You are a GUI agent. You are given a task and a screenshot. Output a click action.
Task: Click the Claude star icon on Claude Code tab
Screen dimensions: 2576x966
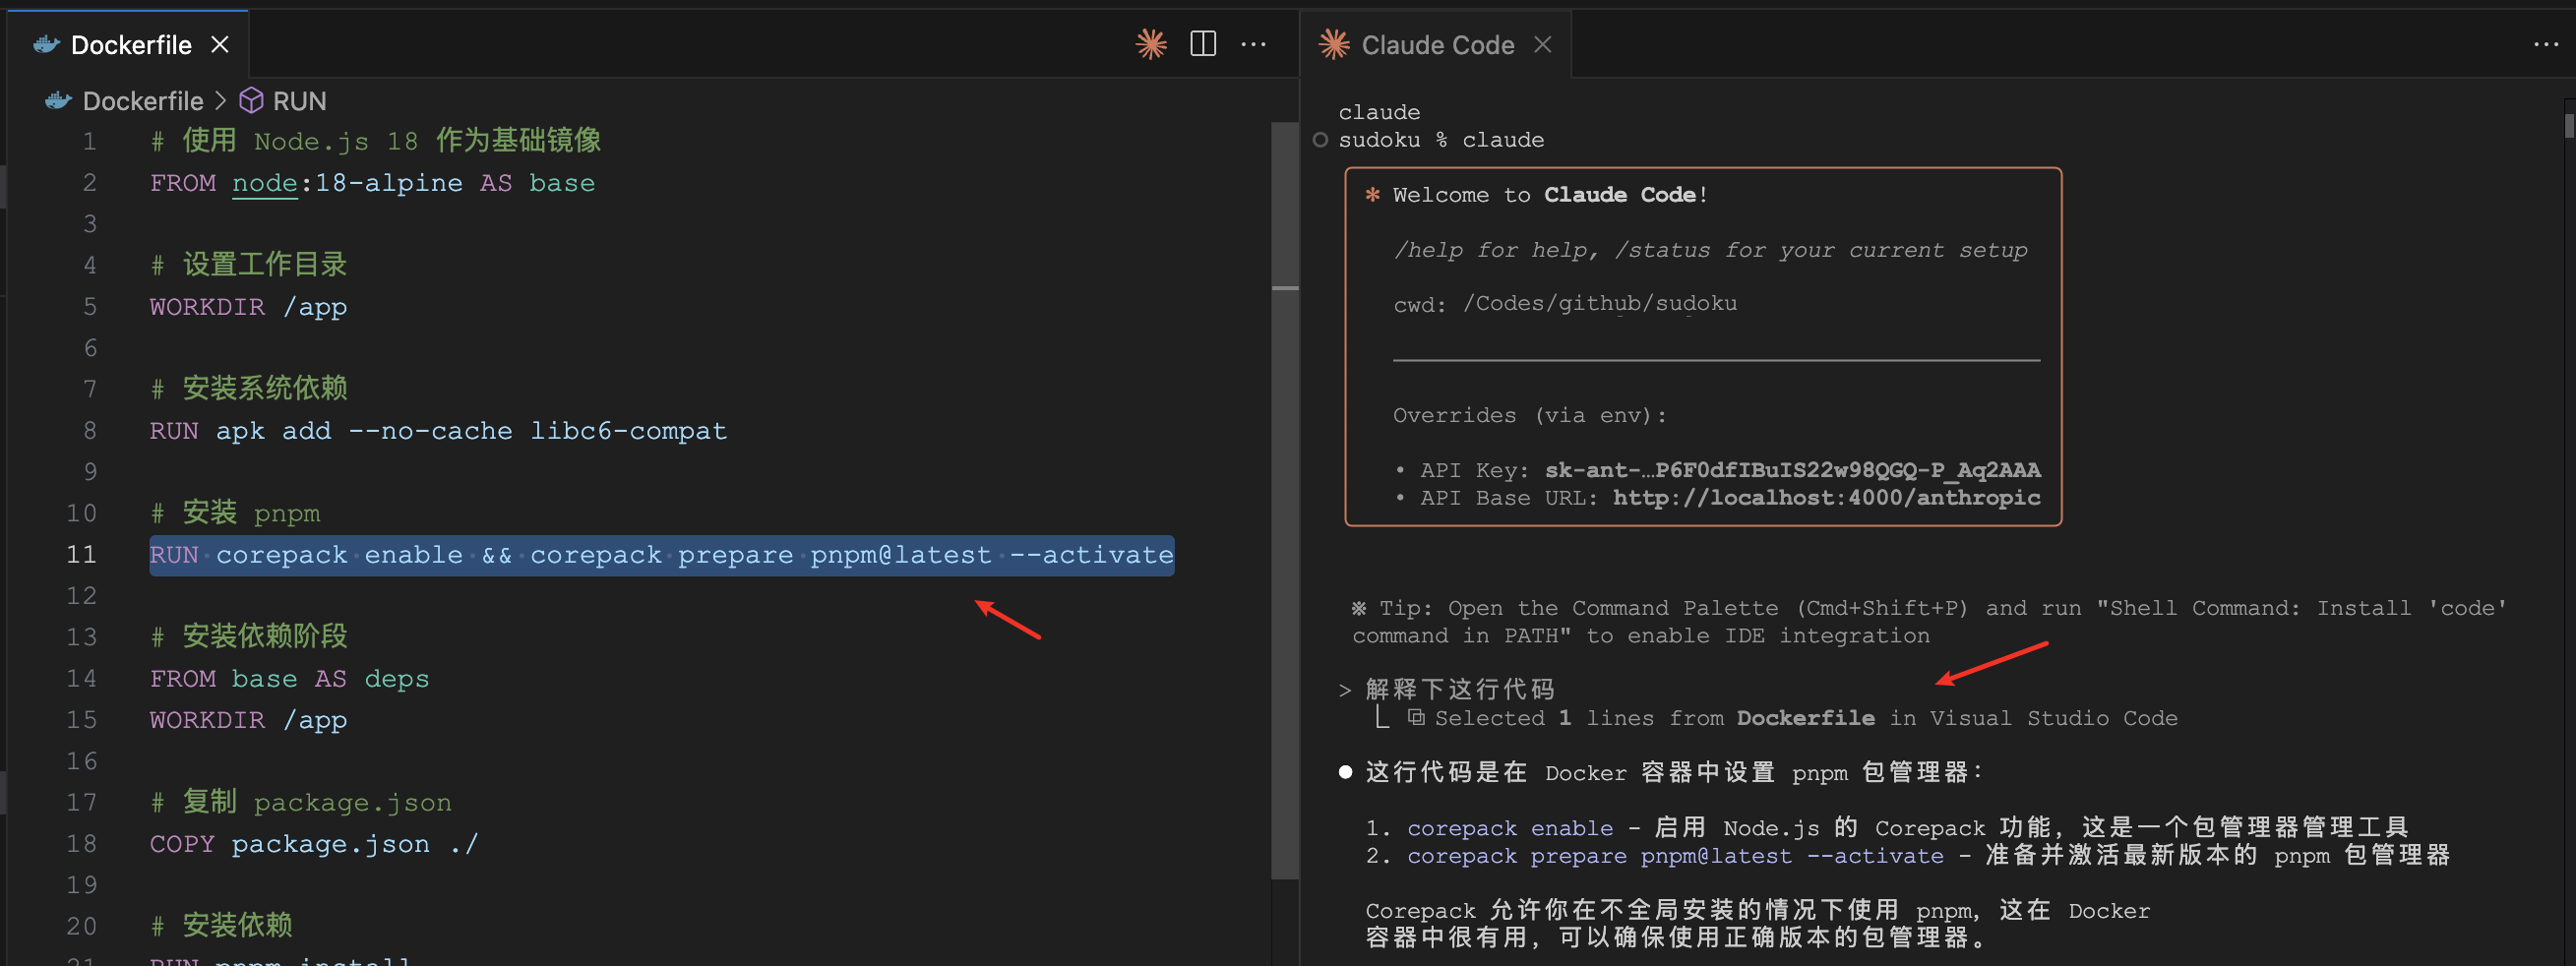coord(1334,44)
